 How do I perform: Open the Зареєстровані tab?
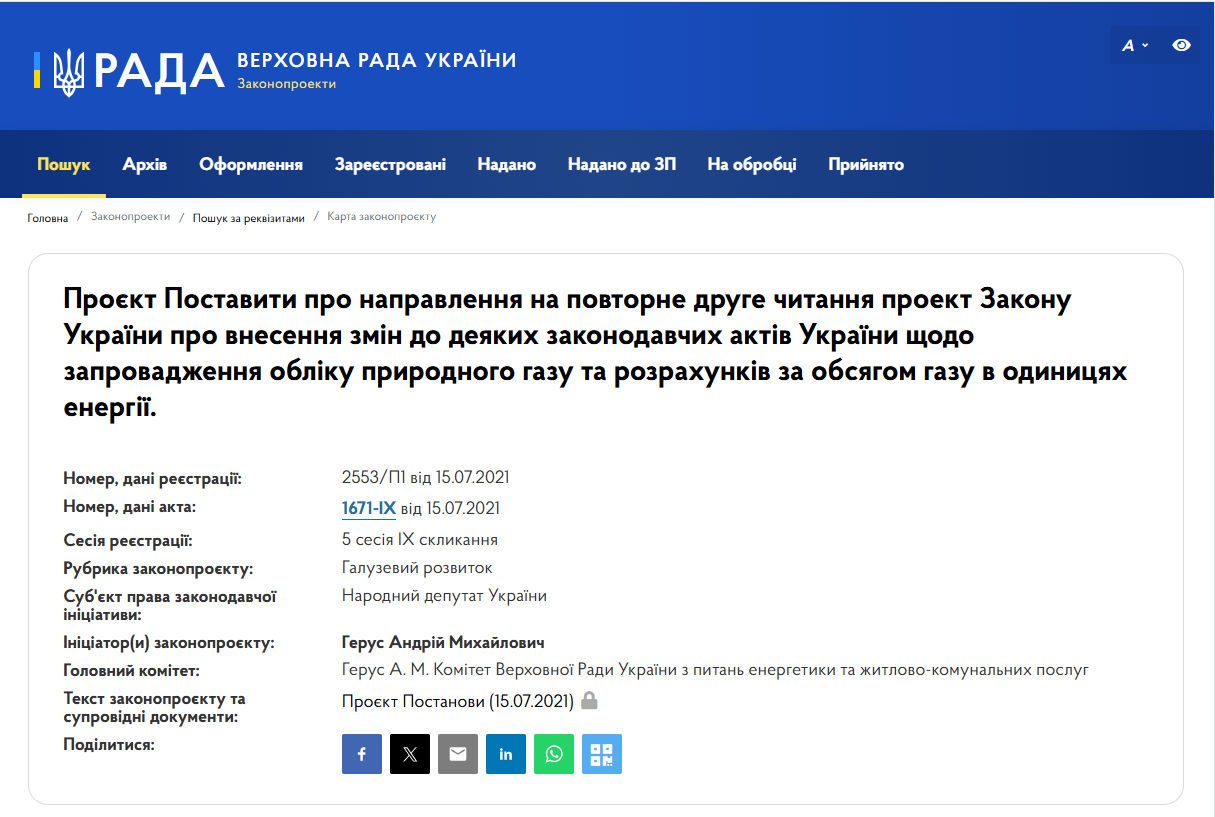pyautogui.click(x=391, y=164)
